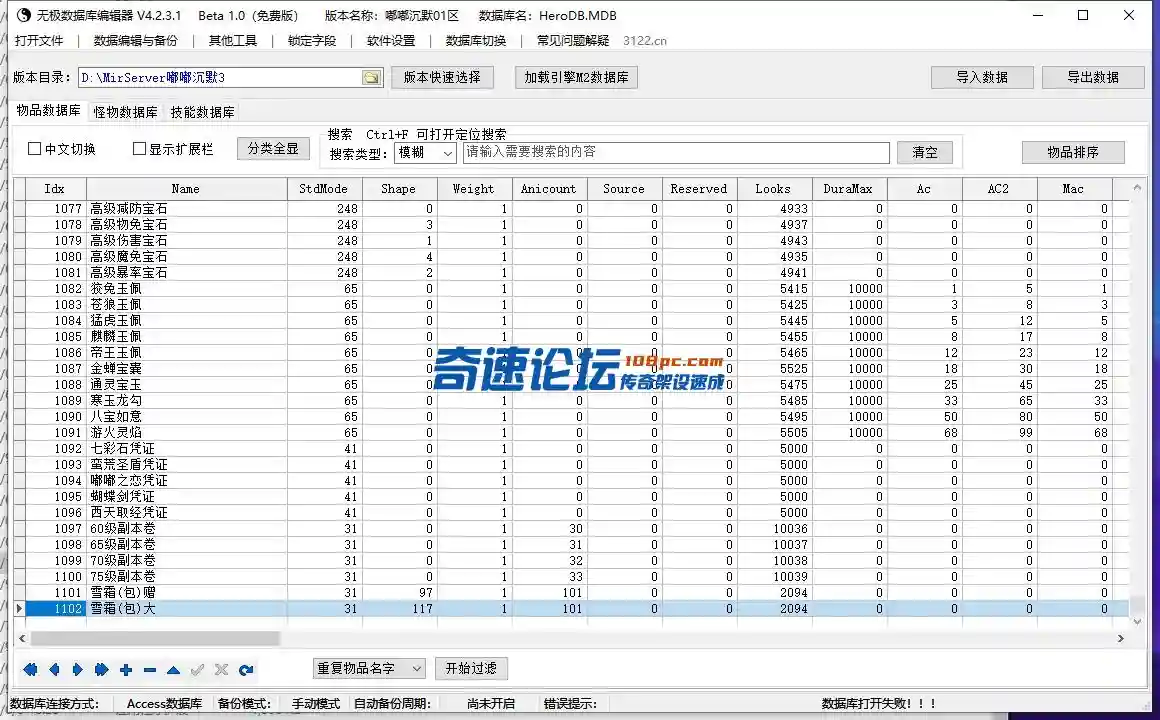Image resolution: width=1160 pixels, height=720 pixels.
Task: Jump to last record with navigator arrow
Action: tap(101, 670)
